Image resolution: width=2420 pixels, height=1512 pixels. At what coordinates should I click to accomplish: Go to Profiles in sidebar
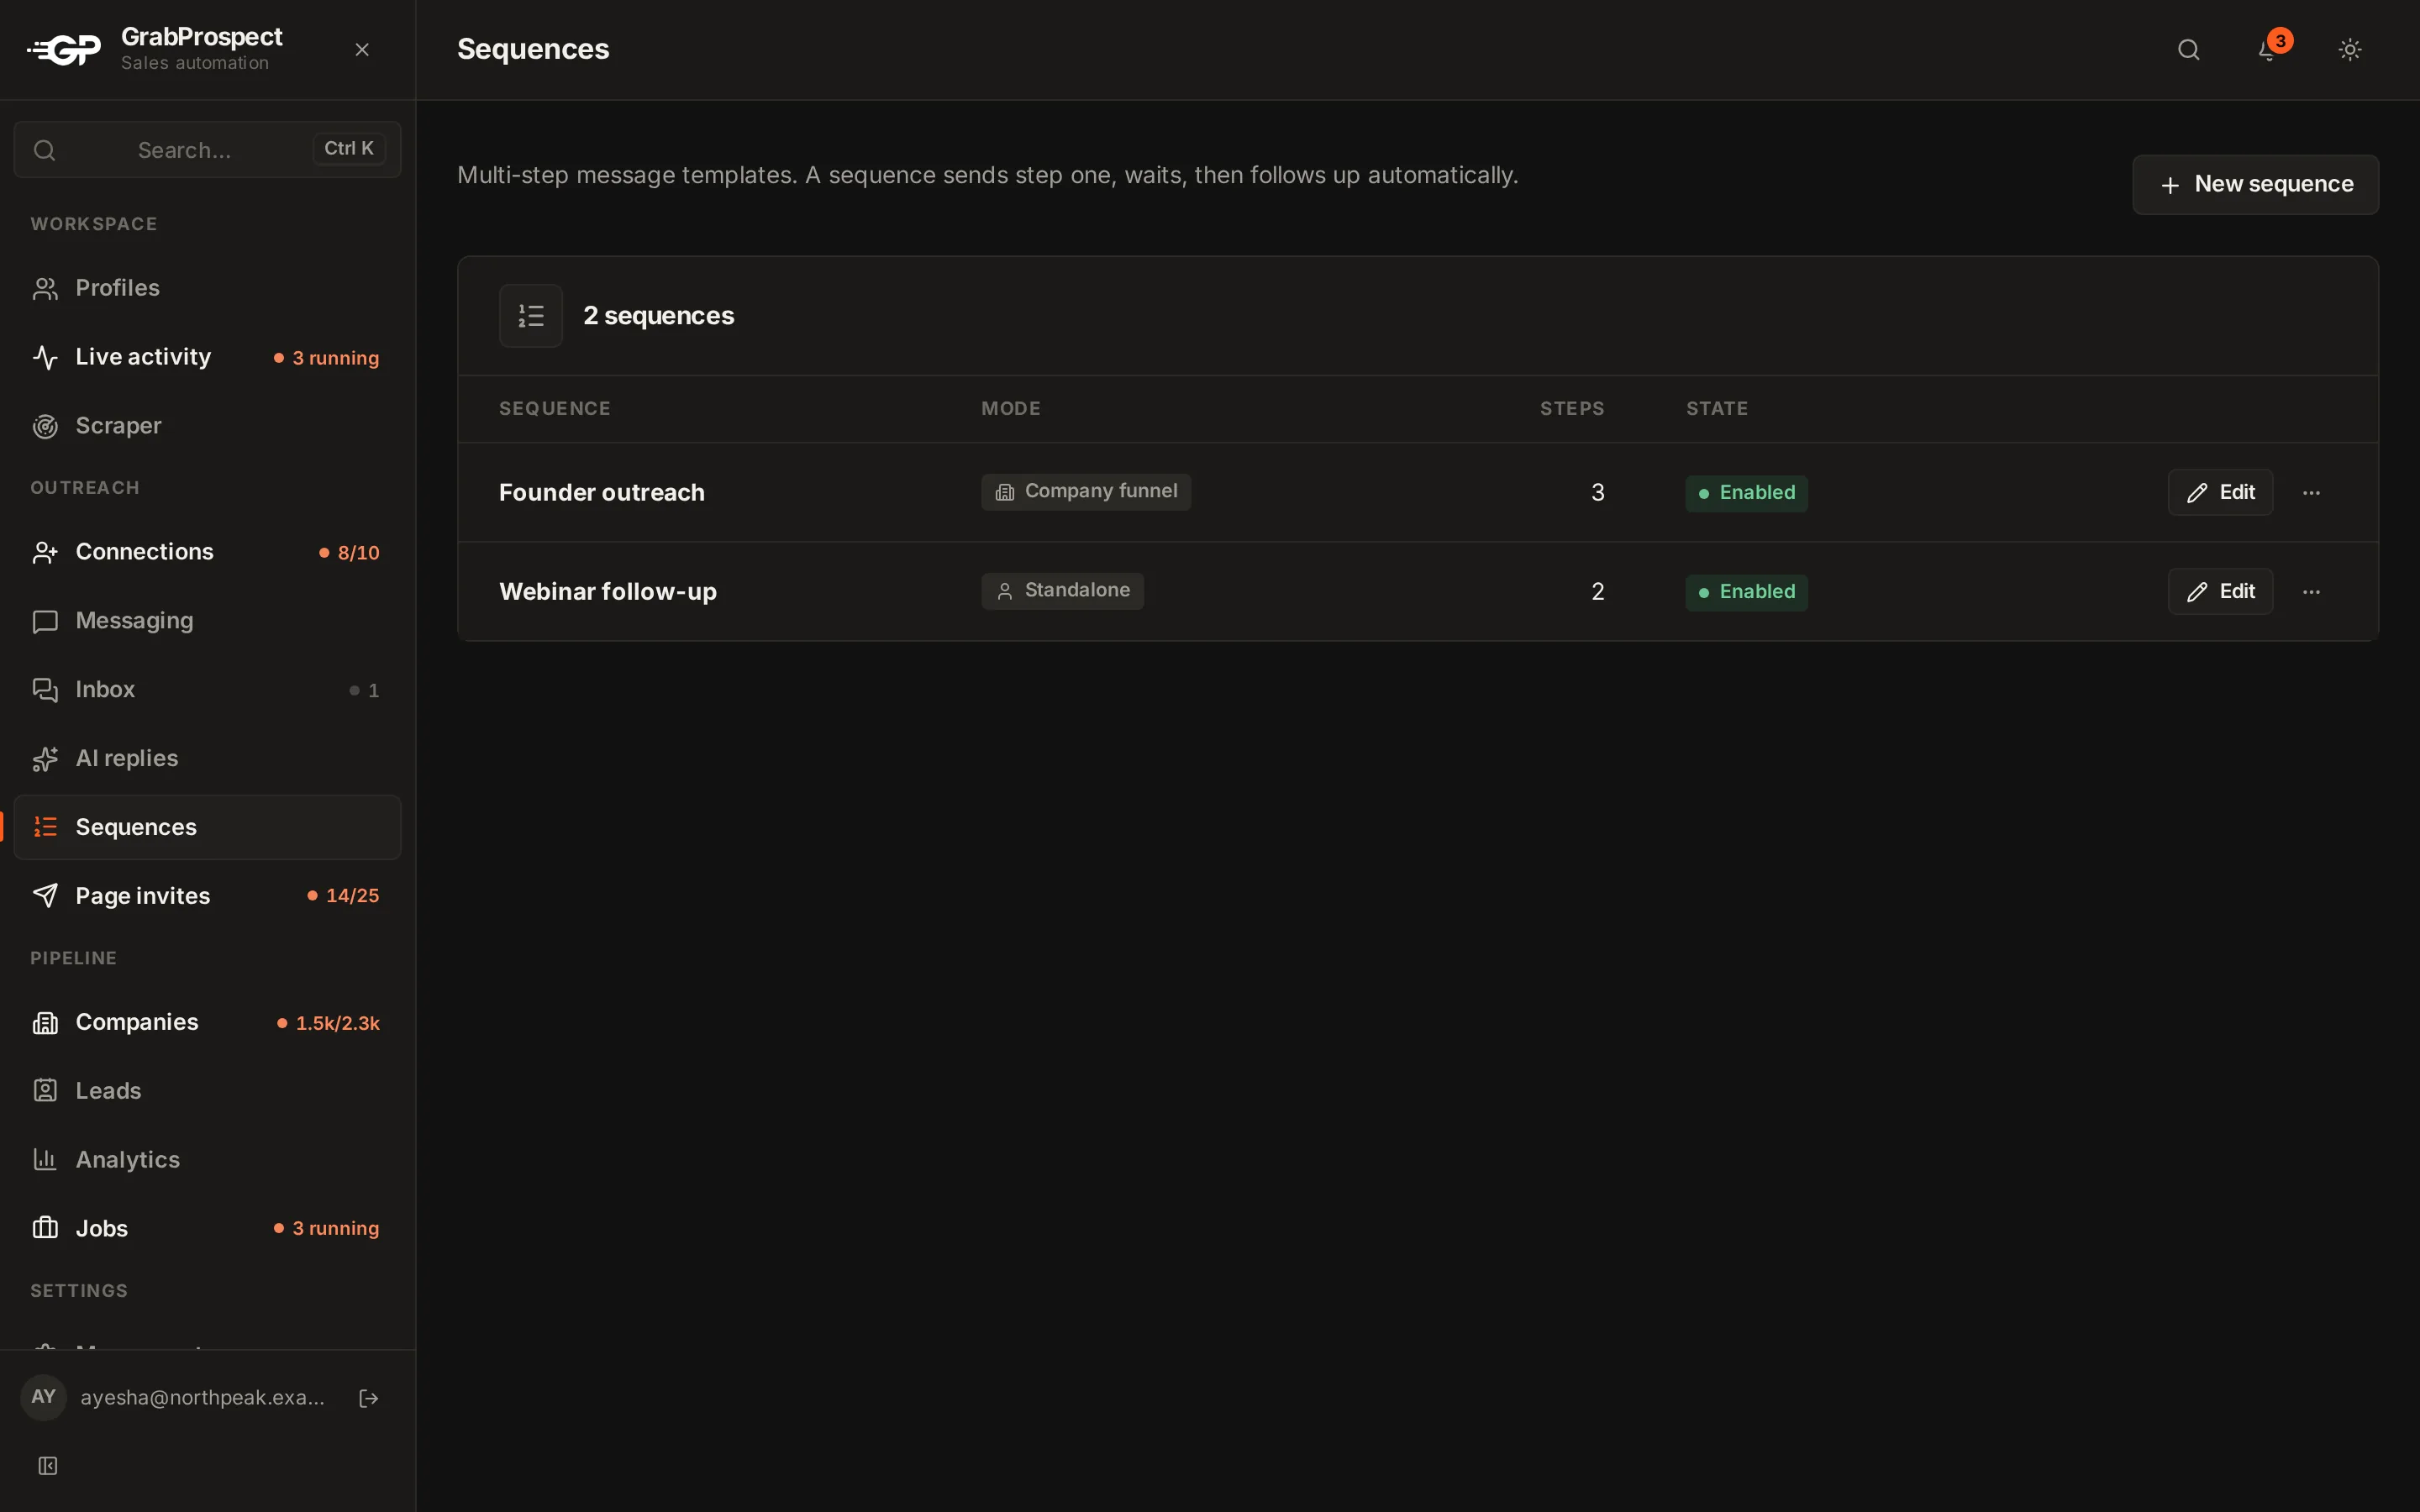[x=207, y=288]
